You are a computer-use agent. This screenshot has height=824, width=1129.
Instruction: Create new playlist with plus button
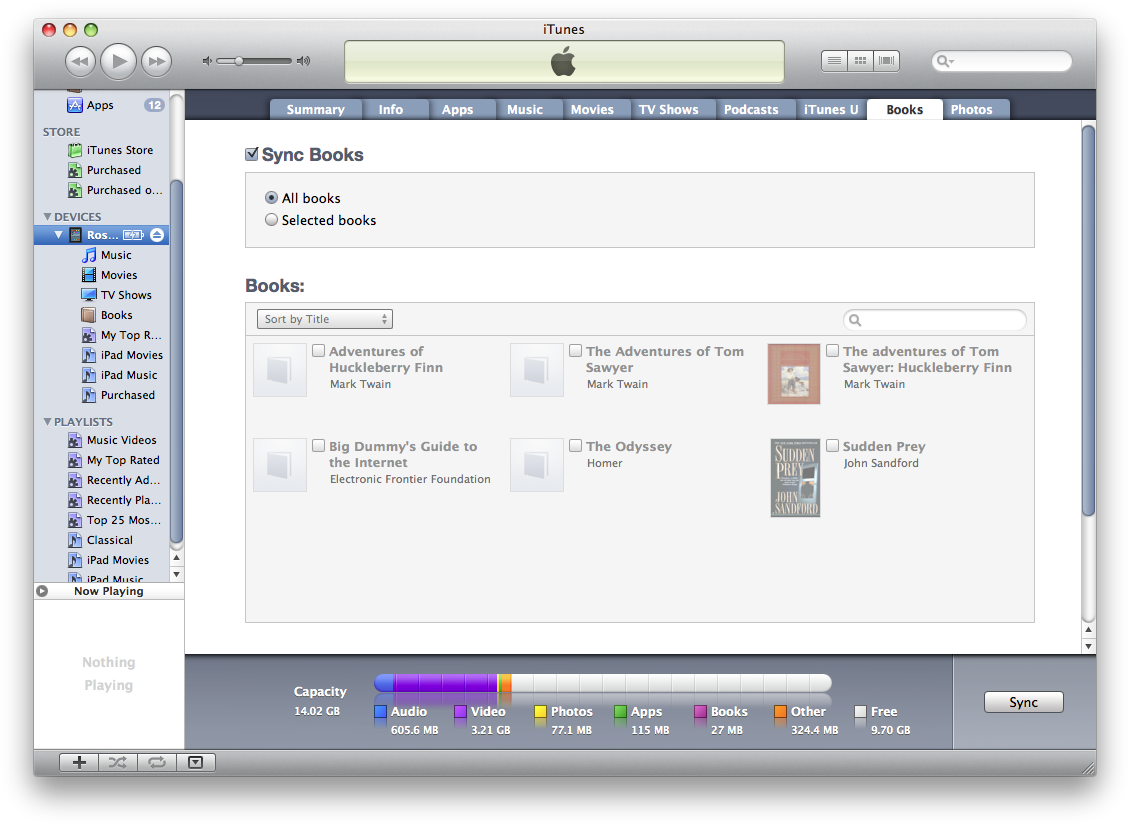point(79,762)
